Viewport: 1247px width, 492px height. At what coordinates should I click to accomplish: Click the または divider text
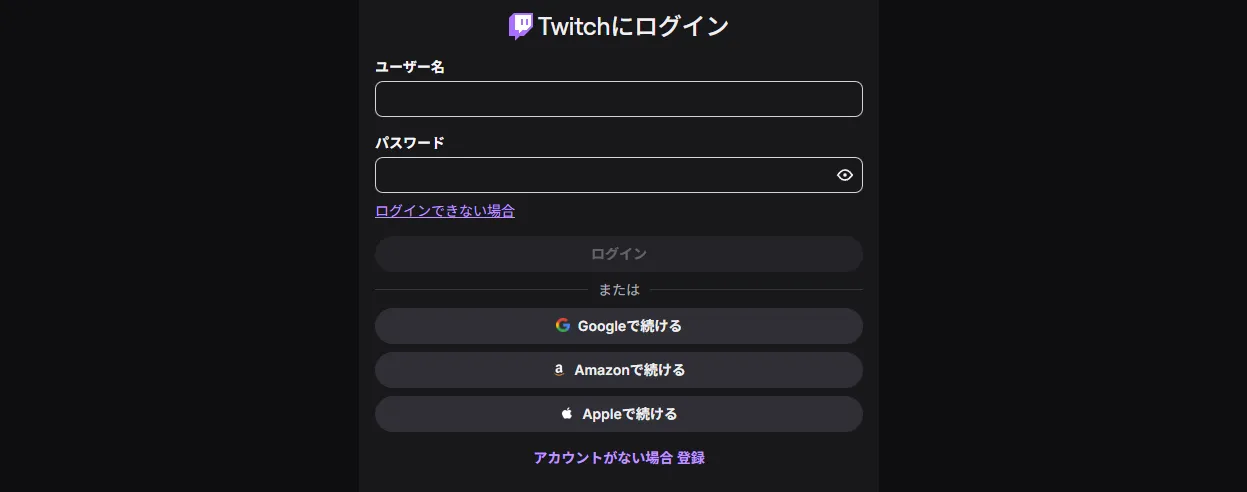619,290
